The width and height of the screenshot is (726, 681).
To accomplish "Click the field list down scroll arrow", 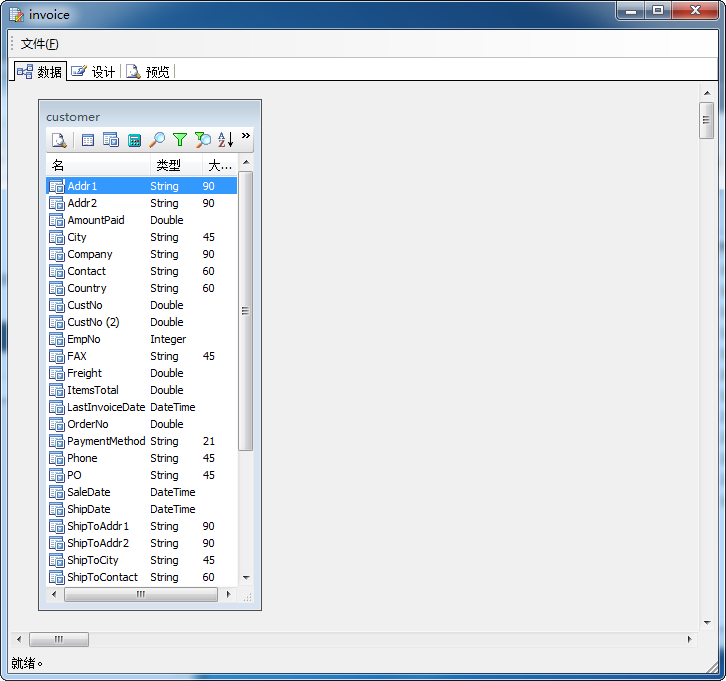I will (246, 577).
